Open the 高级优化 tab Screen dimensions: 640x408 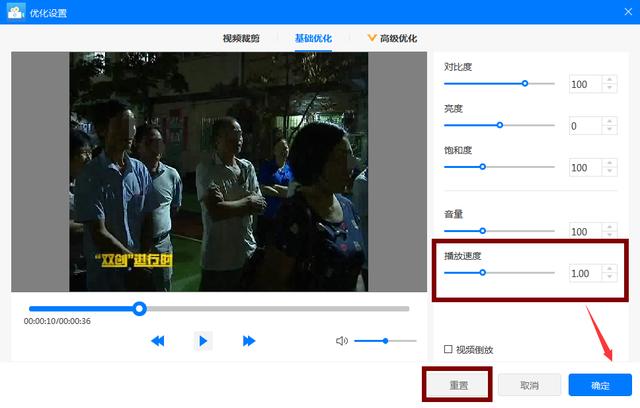pyautogui.click(x=398, y=38)
